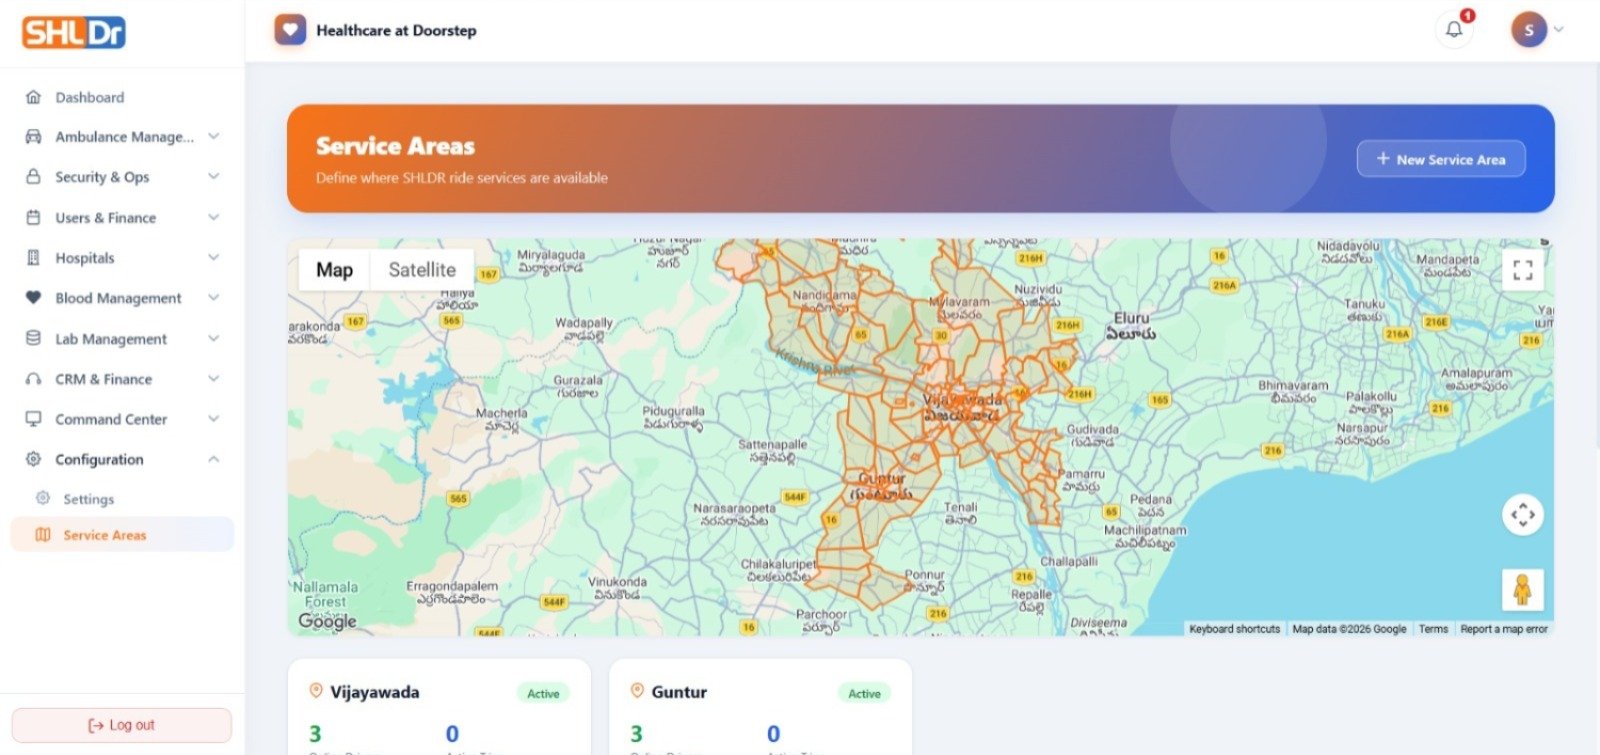Click the Users & Finance calendar icon
The image size is (1600, 755).
[x=33, y=217]
